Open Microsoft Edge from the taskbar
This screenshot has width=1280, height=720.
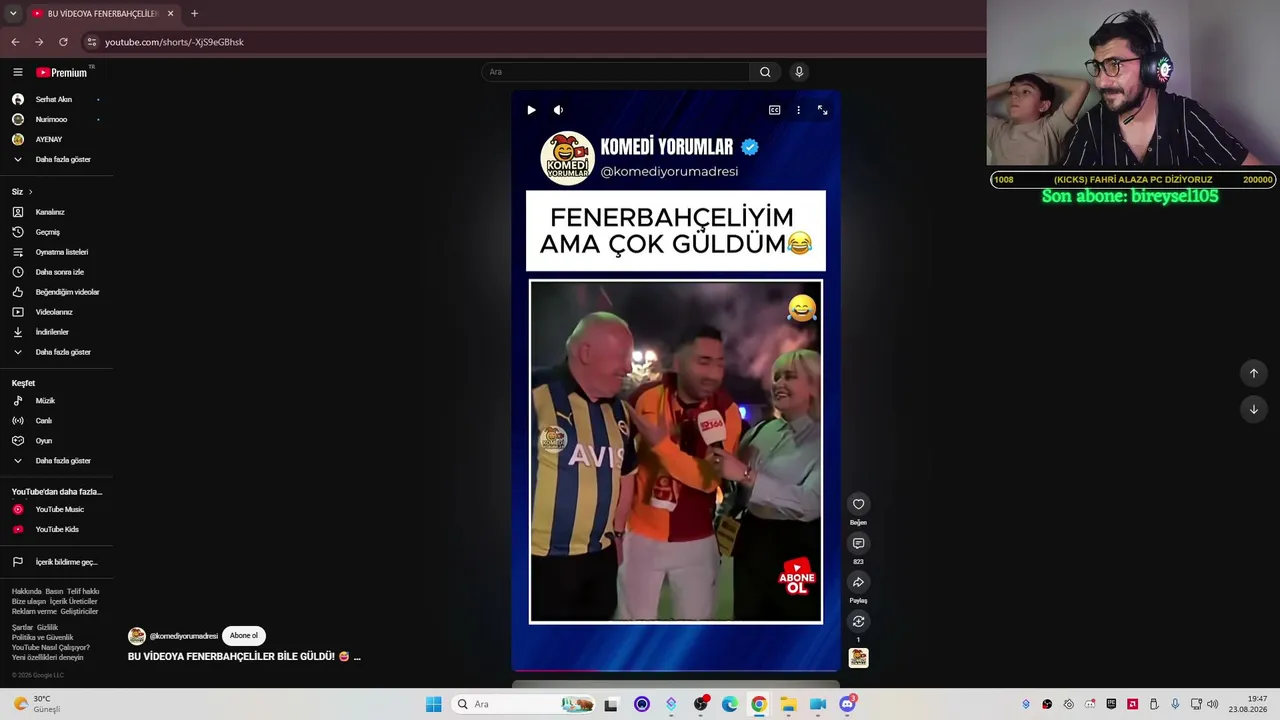[730, 704]
